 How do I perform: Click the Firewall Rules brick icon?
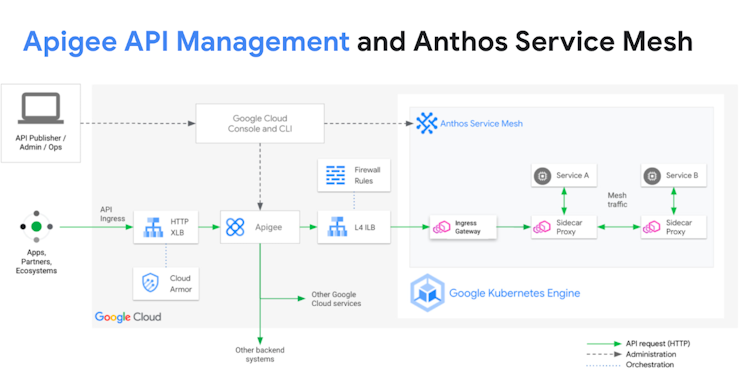[x=335, y=175]
